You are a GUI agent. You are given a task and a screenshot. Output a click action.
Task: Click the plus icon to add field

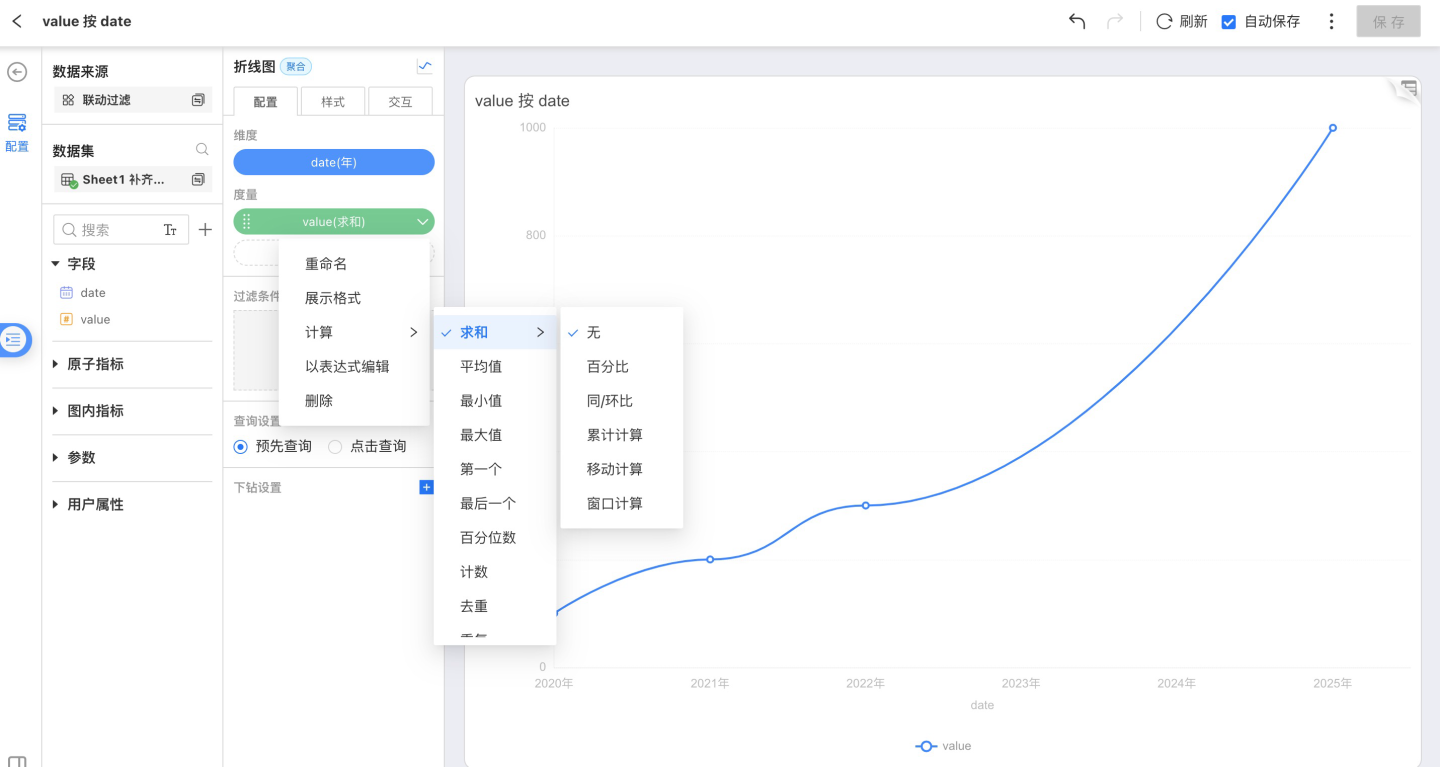coord(205,230)
